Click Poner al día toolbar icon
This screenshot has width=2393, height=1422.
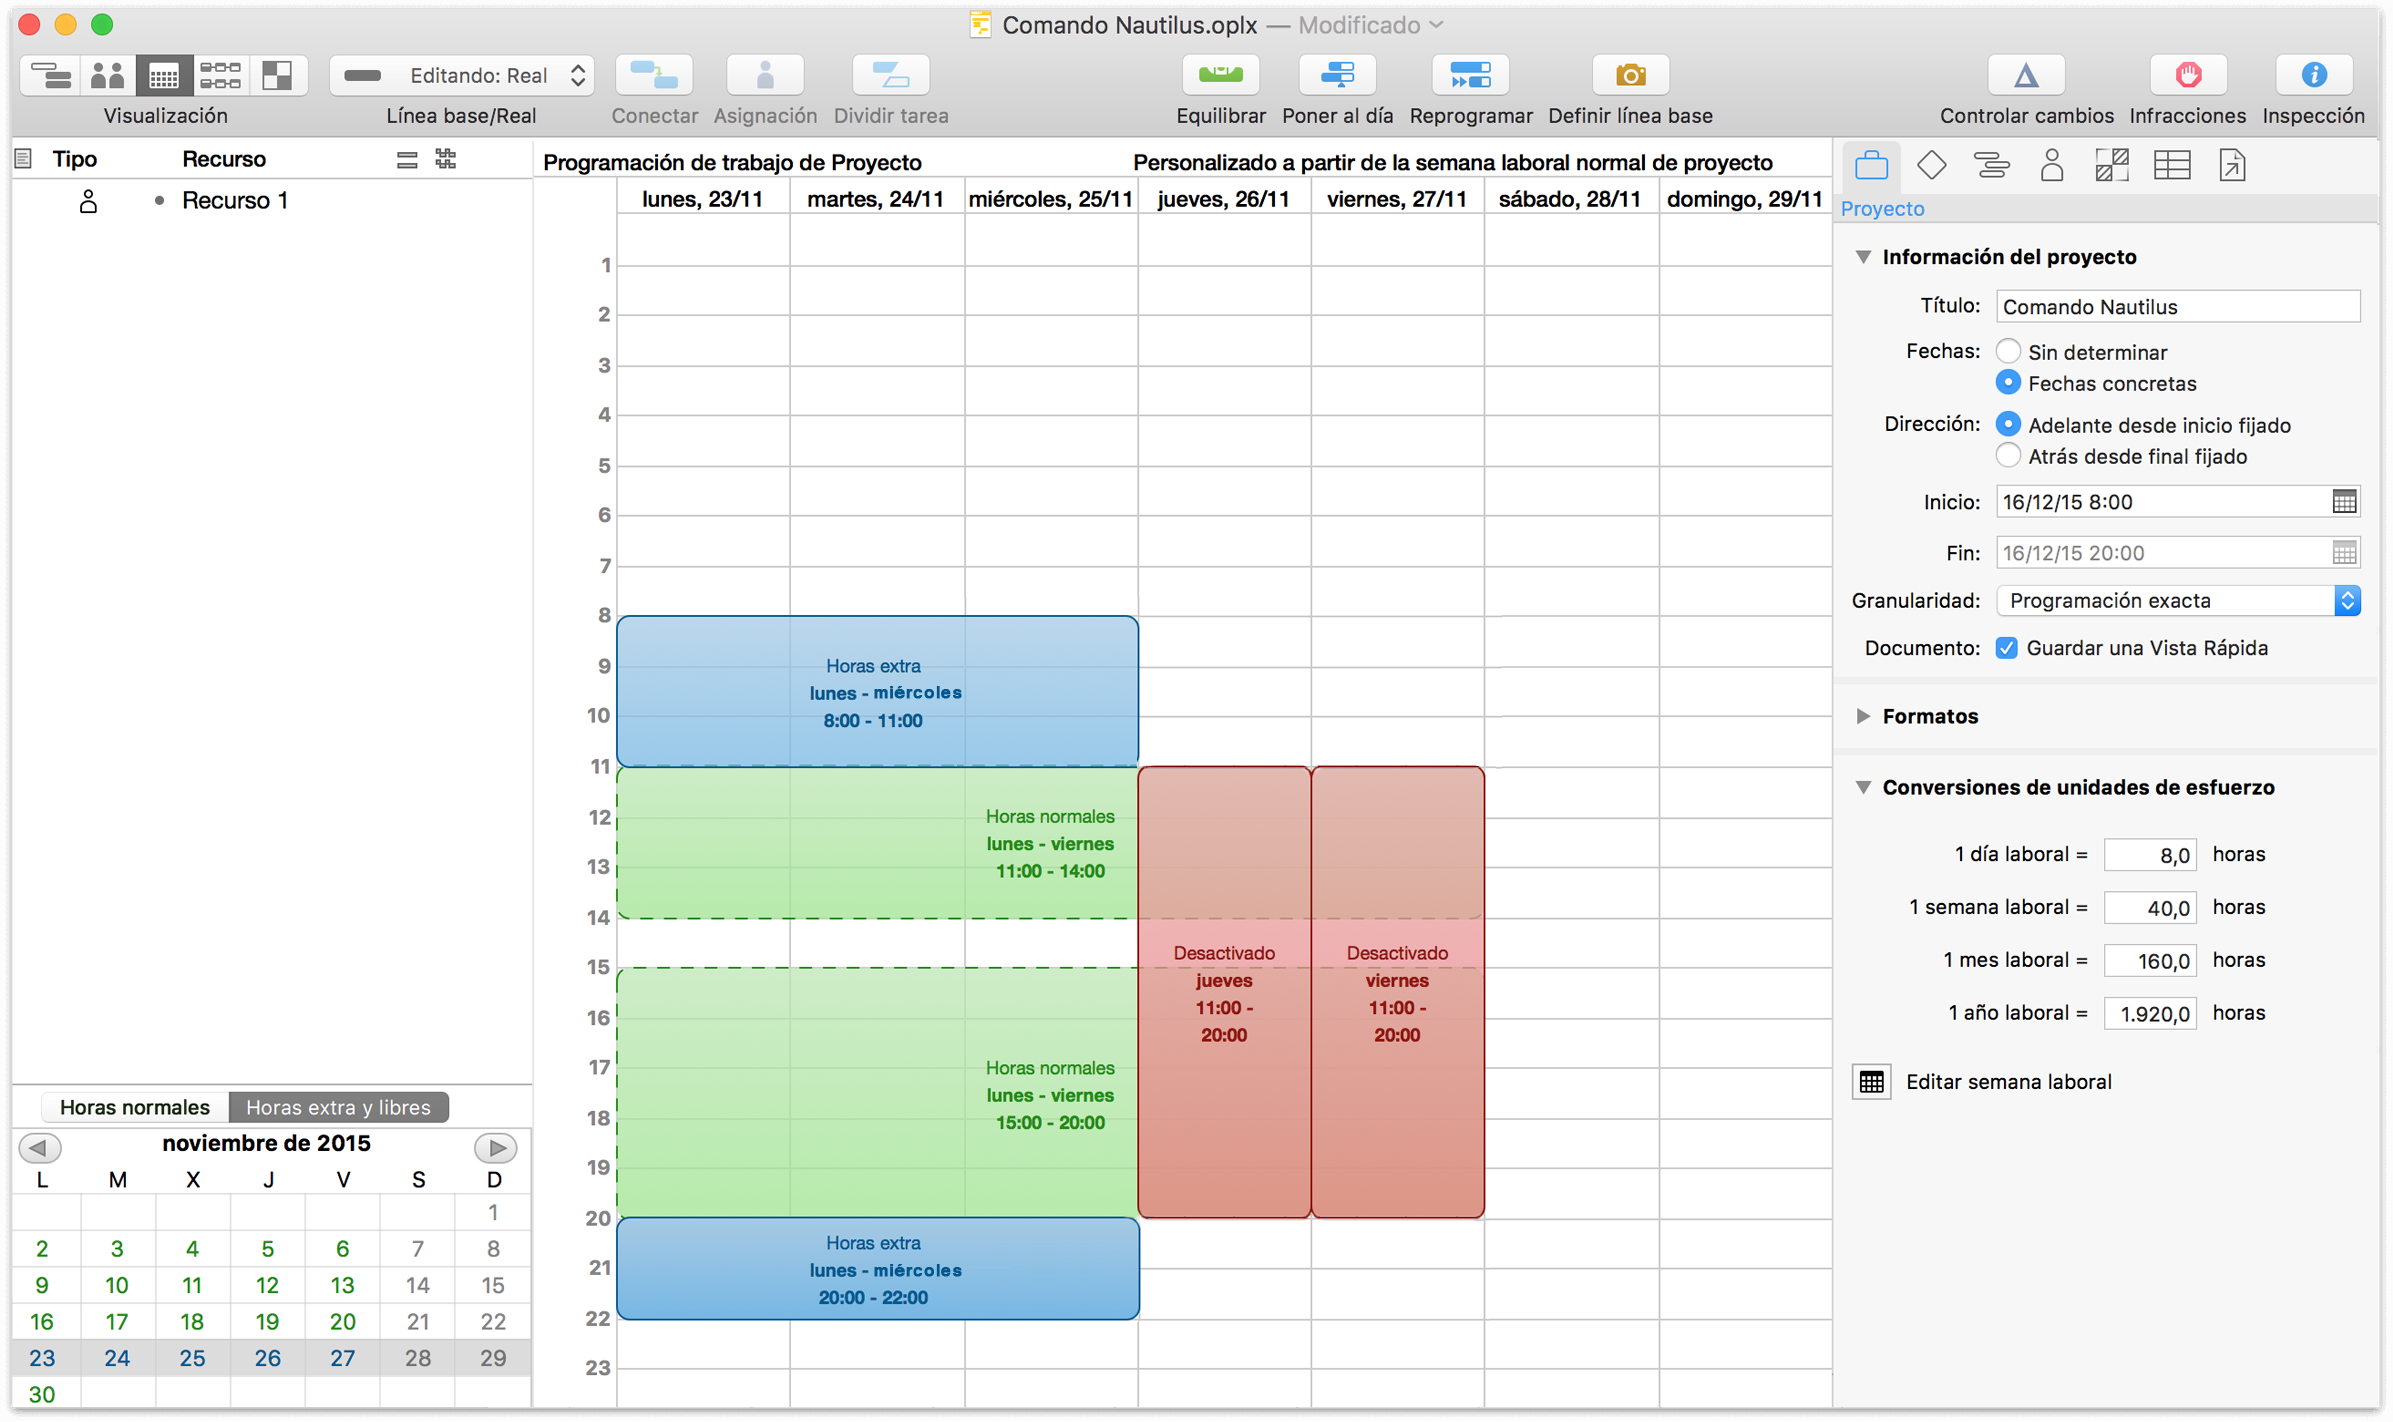click(1337, 76)
